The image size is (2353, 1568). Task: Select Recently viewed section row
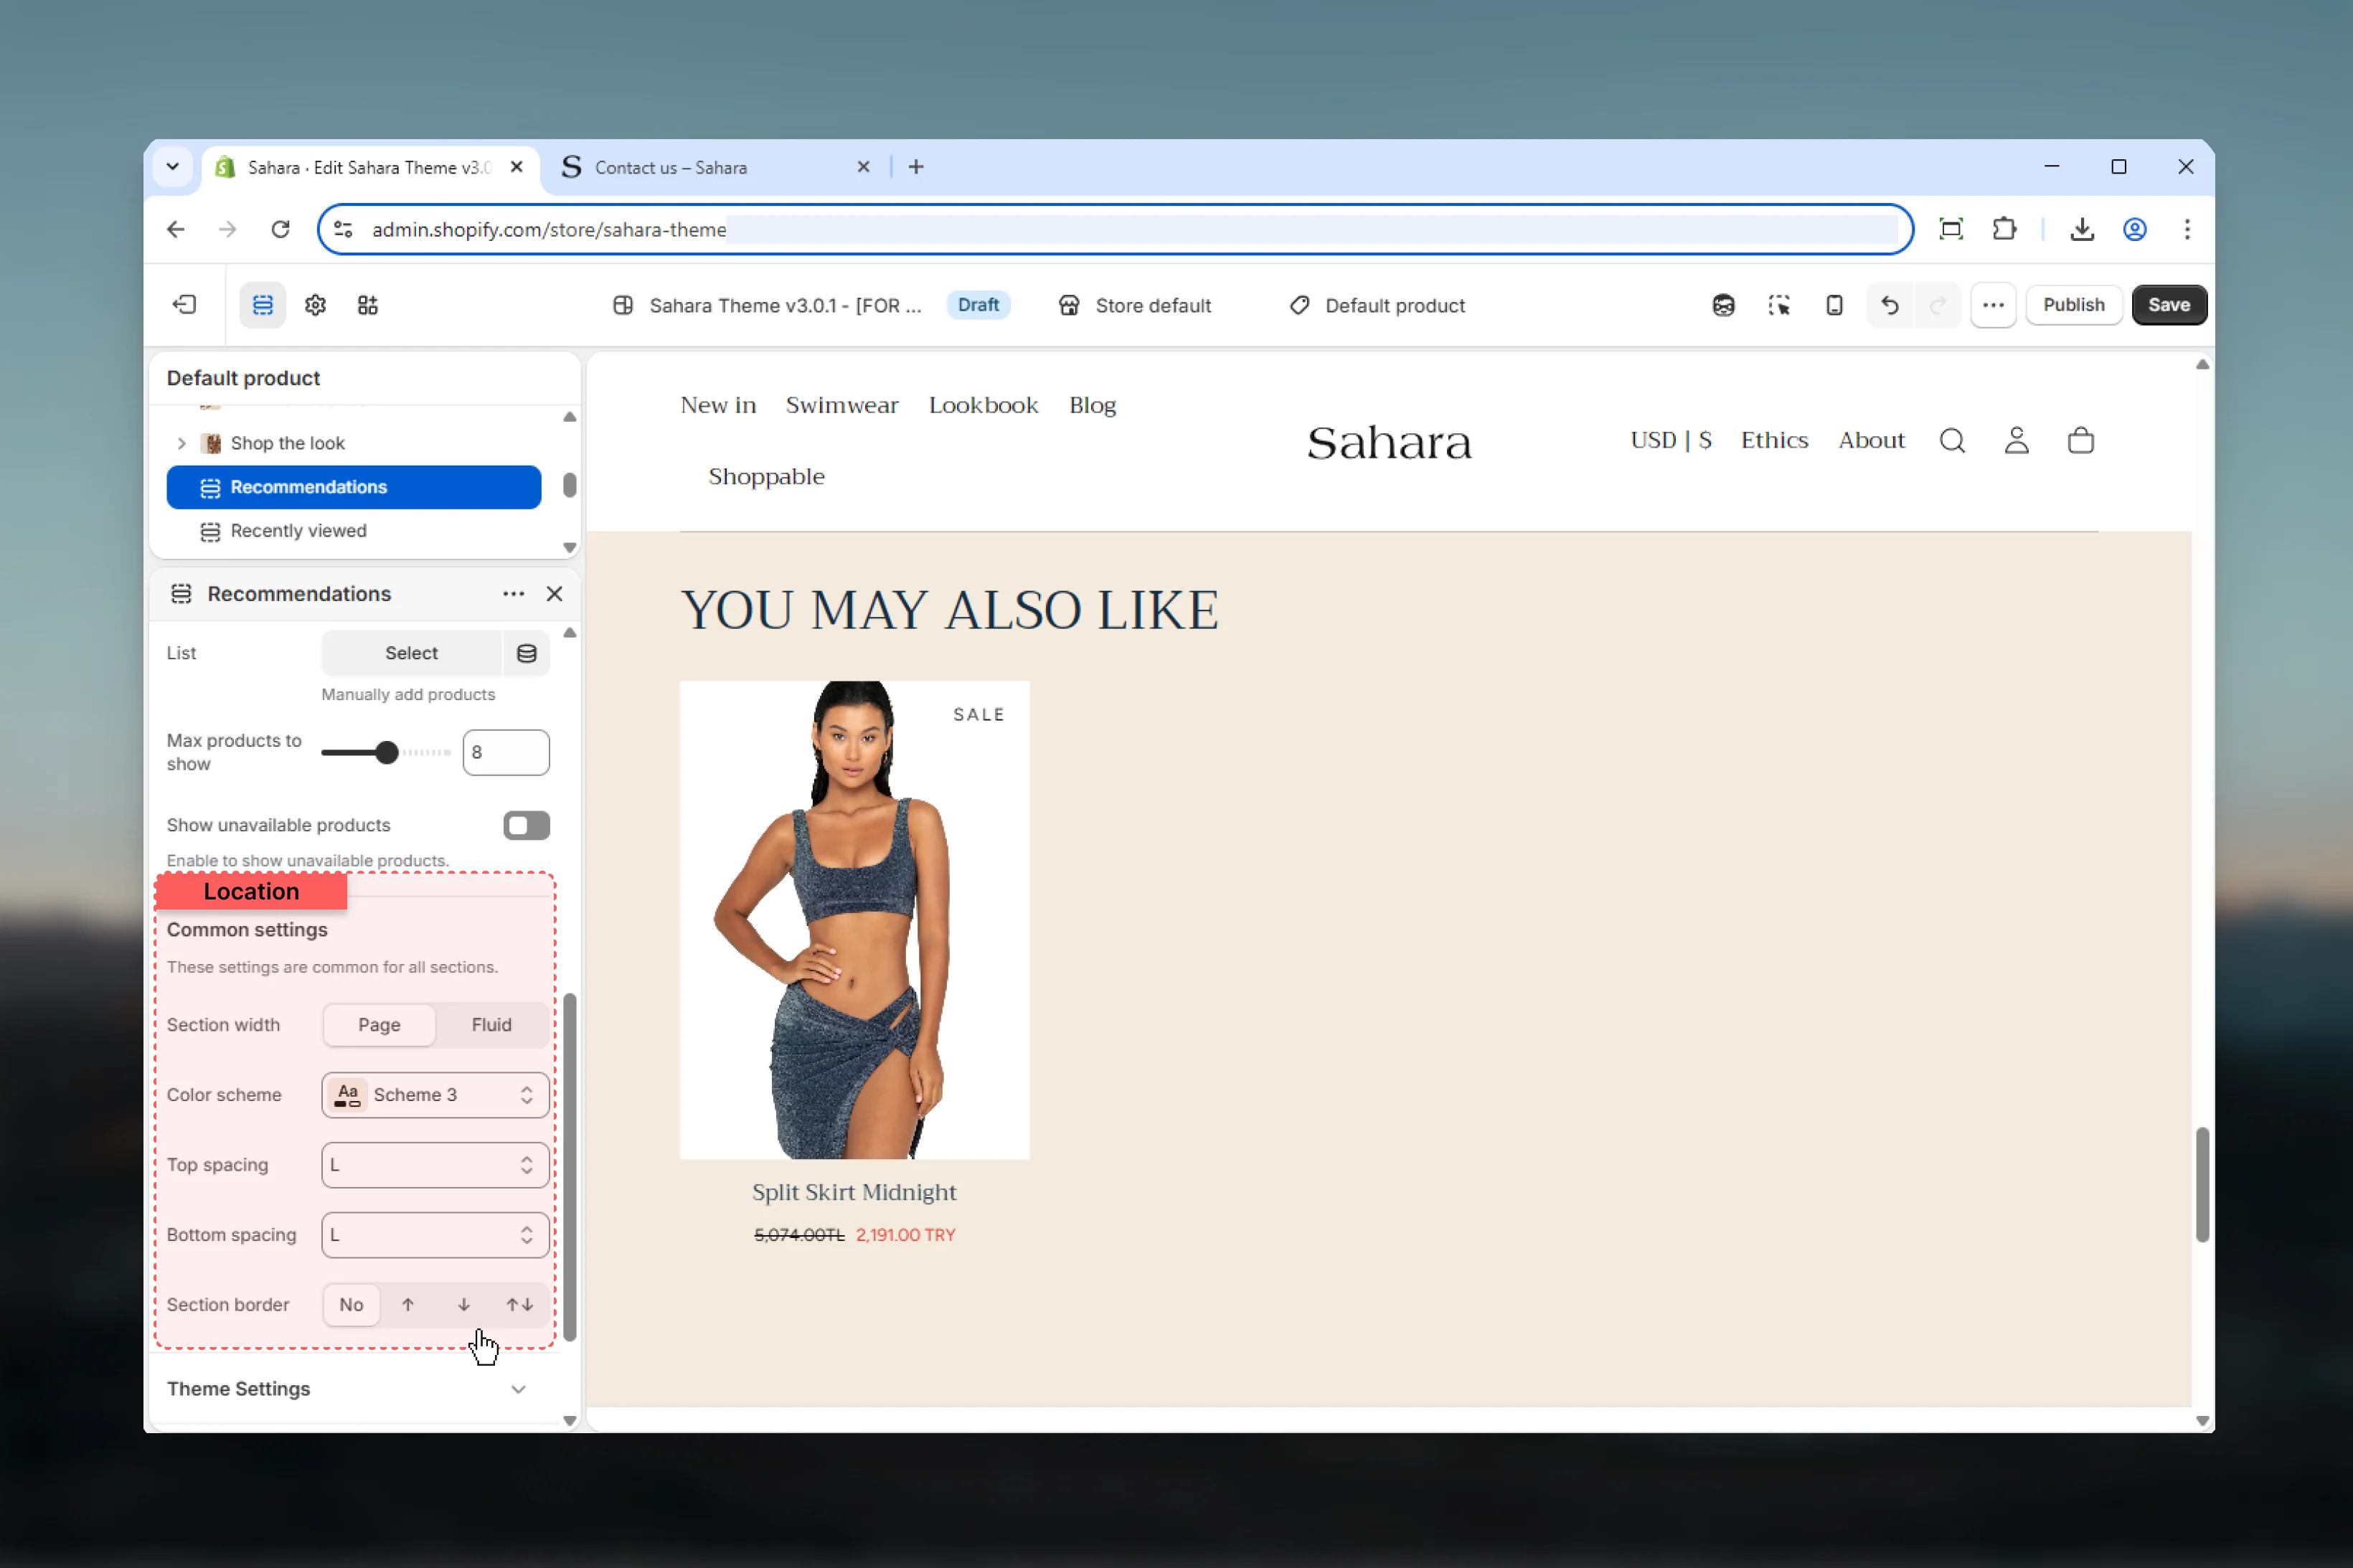point(354,531)
